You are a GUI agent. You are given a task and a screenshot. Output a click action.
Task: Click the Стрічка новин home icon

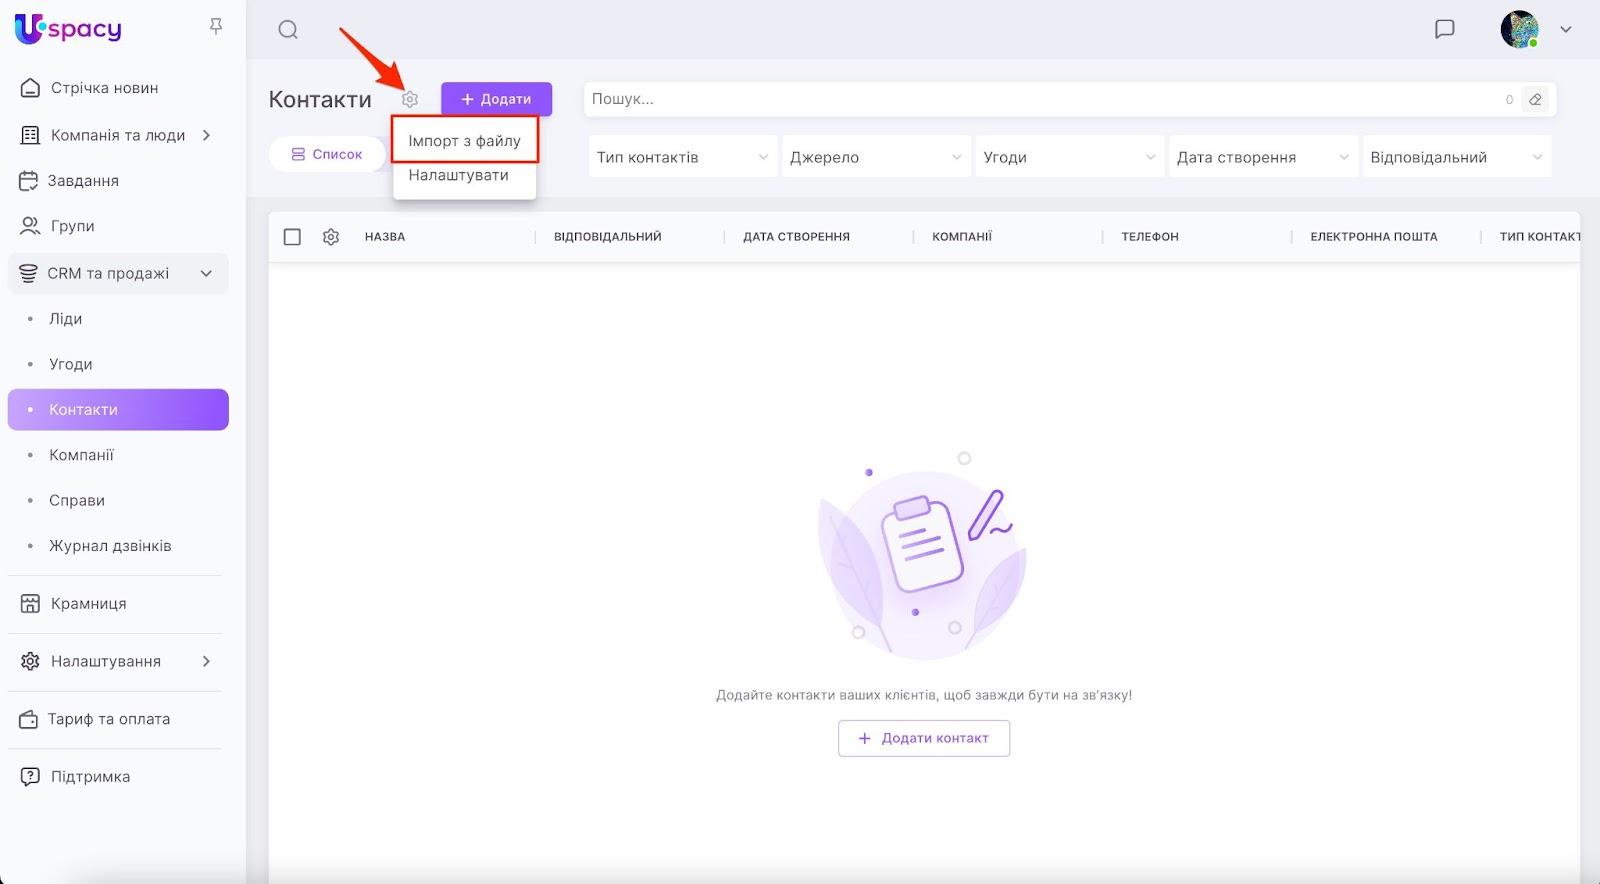click(30, 88)
